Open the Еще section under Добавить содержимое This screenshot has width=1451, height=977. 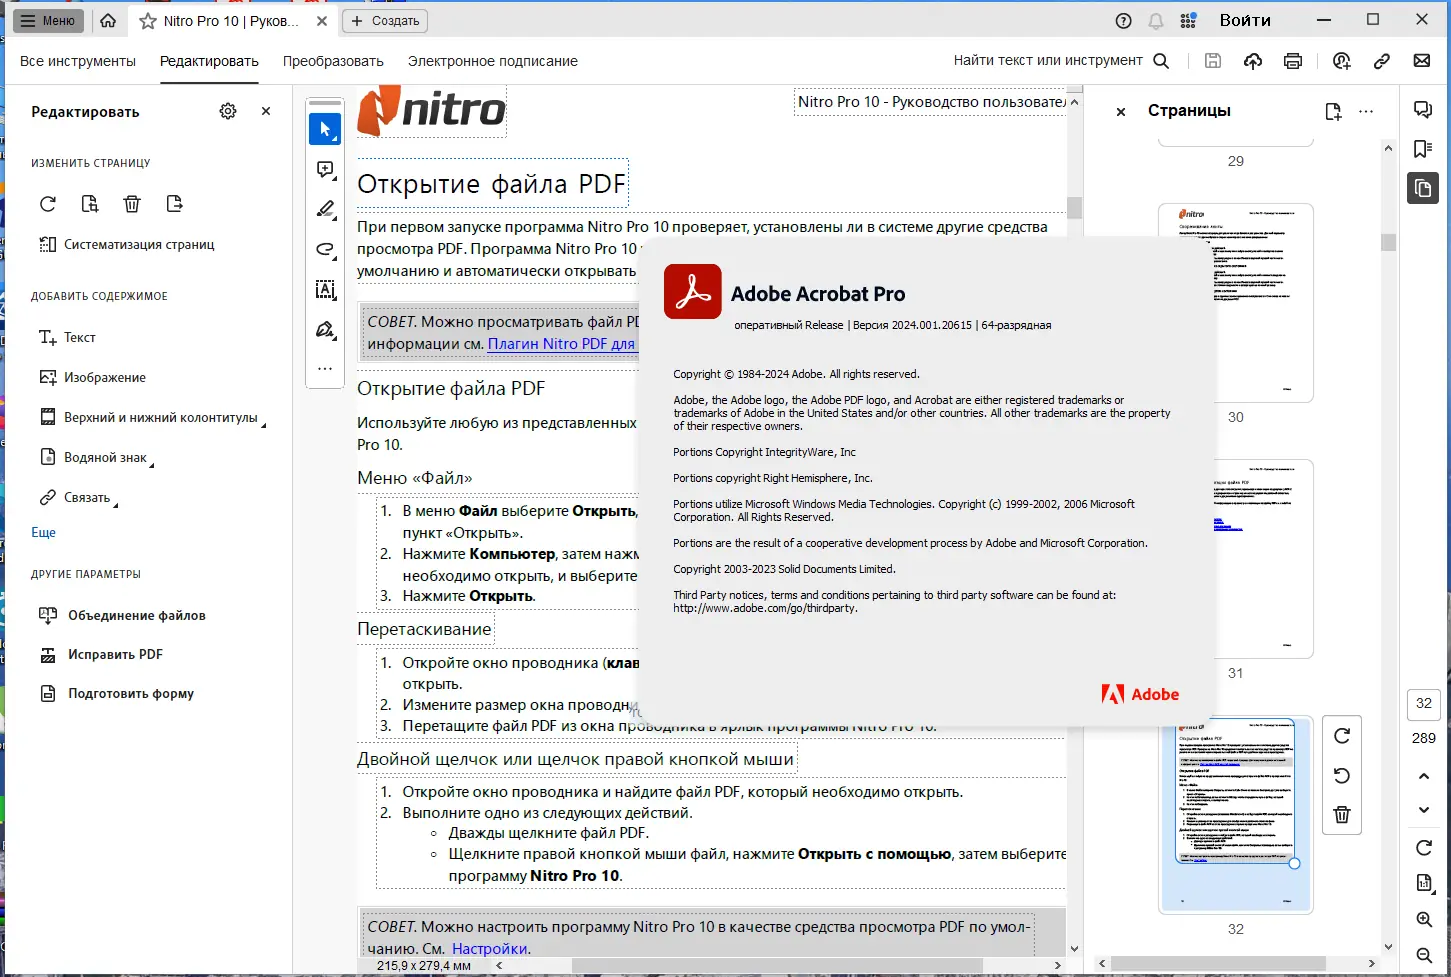point(43,532)
